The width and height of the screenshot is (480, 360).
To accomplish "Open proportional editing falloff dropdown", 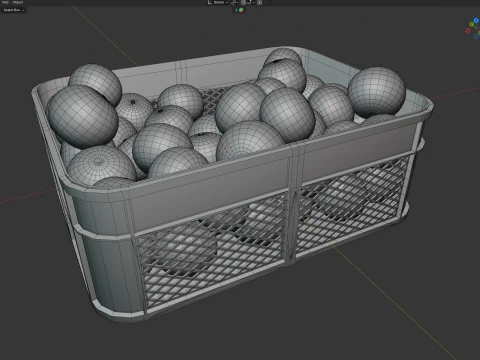I will (267, 2).
